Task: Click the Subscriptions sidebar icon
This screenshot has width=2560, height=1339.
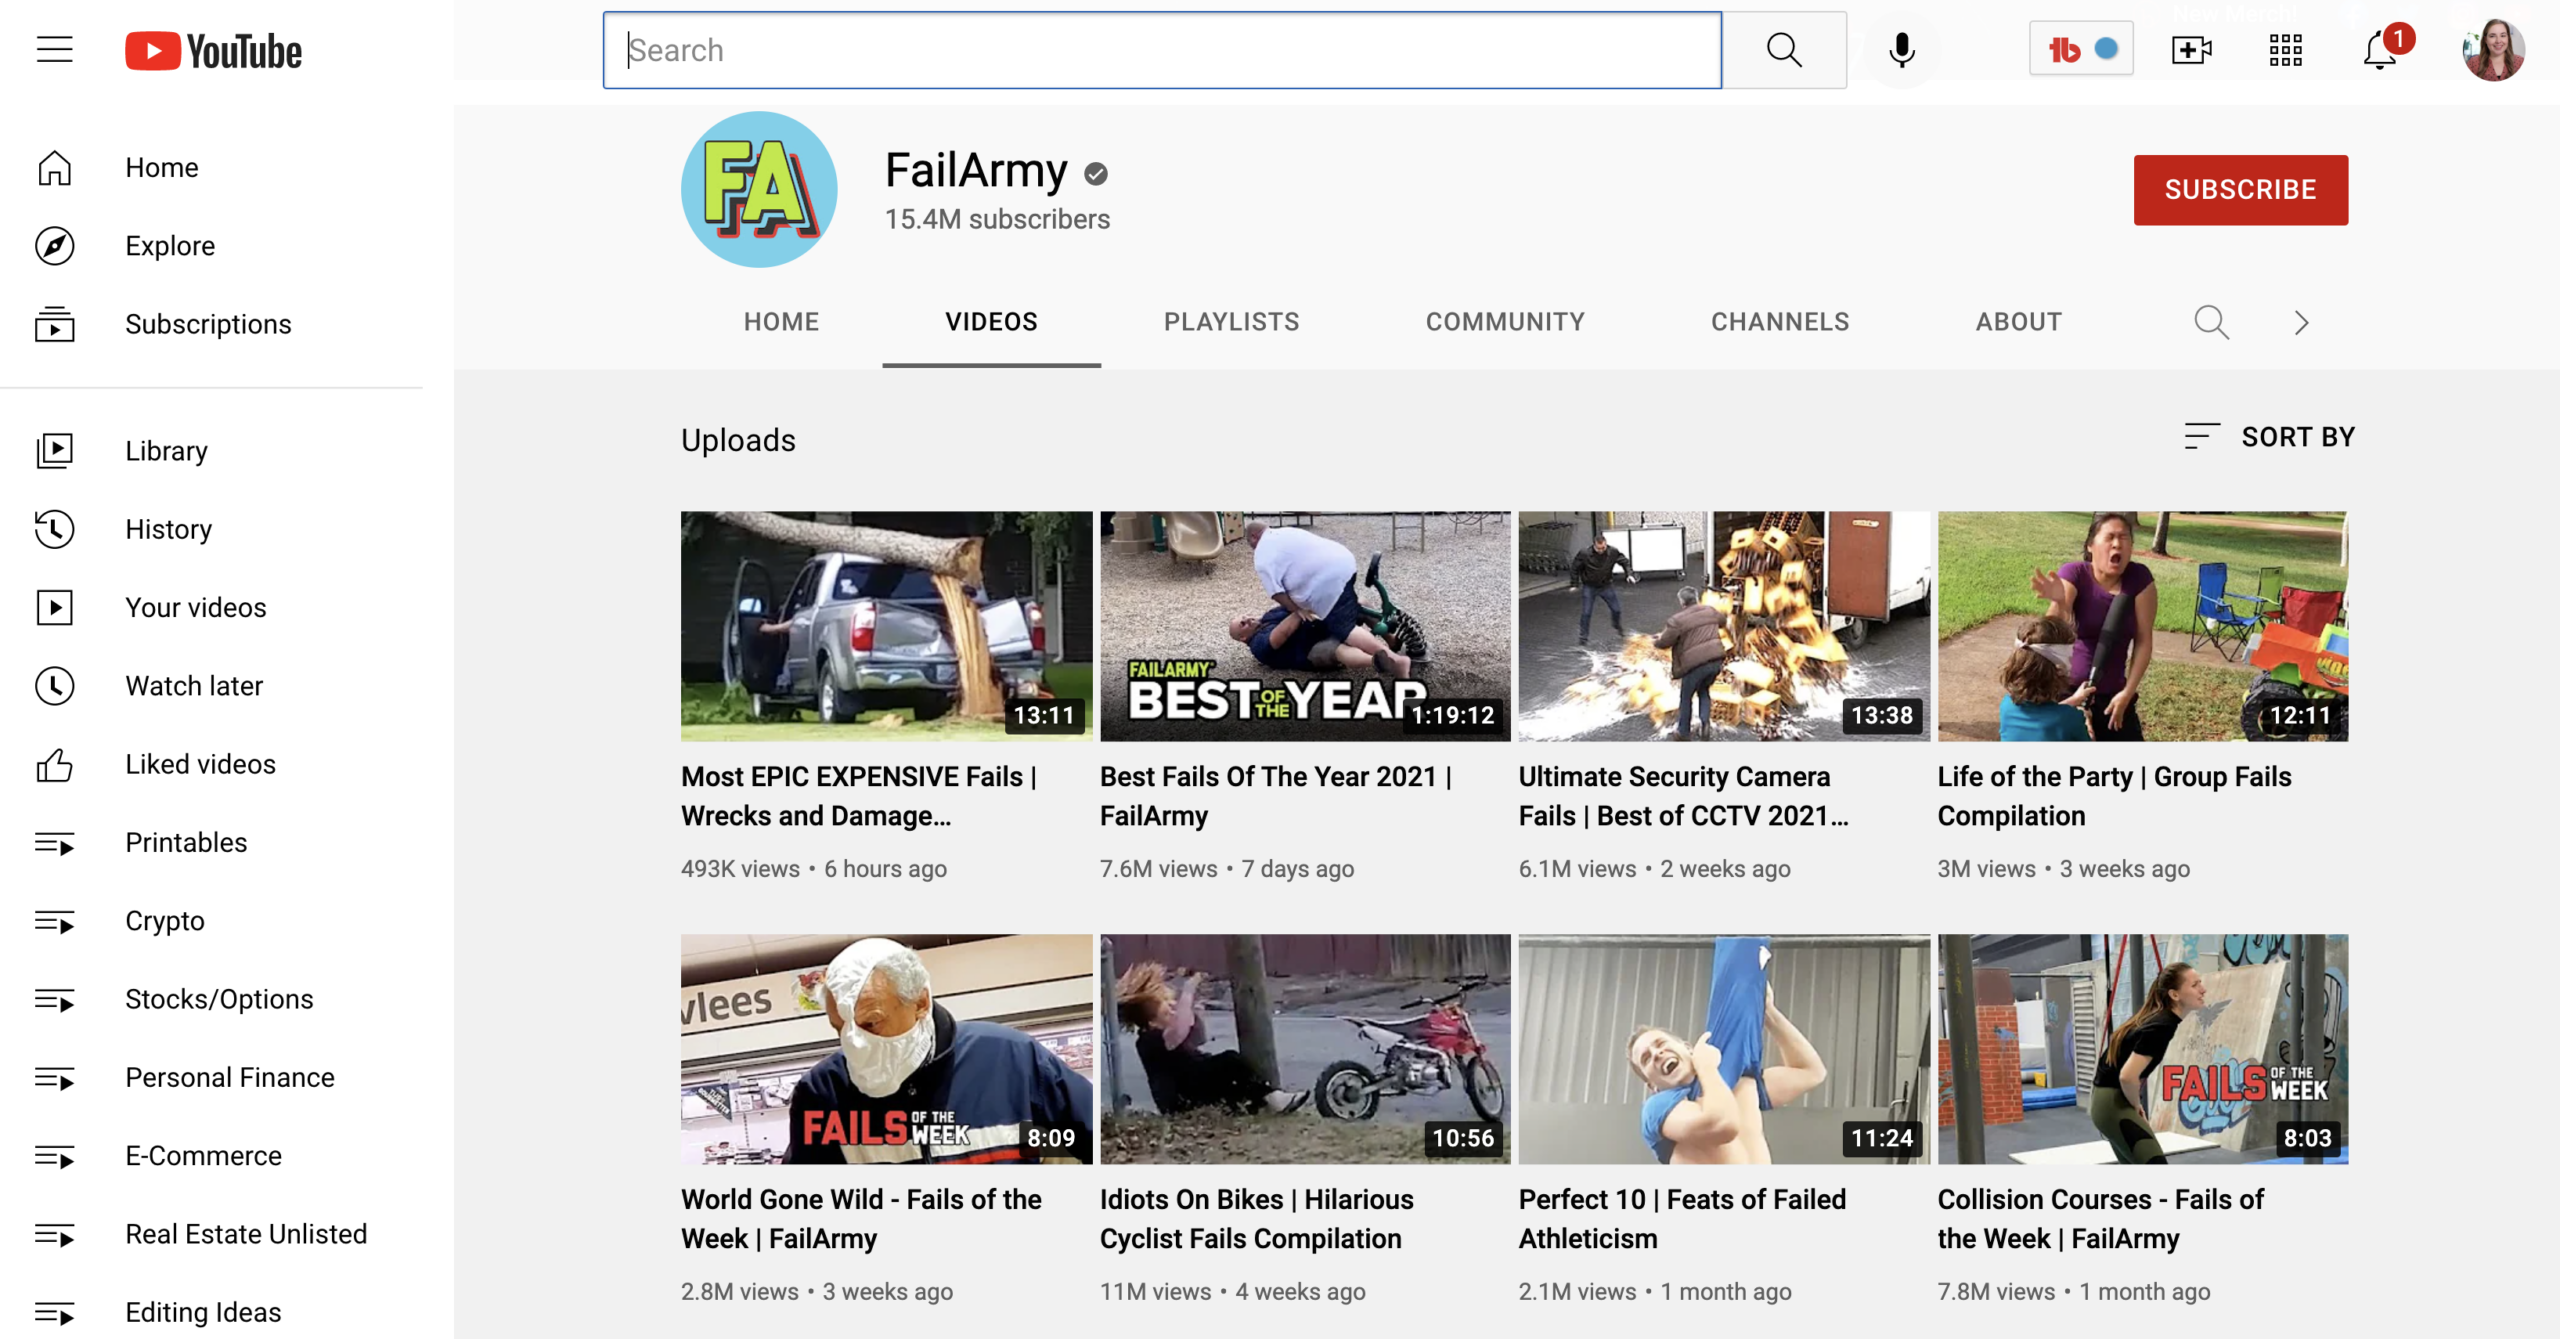Action: (55, 324)
